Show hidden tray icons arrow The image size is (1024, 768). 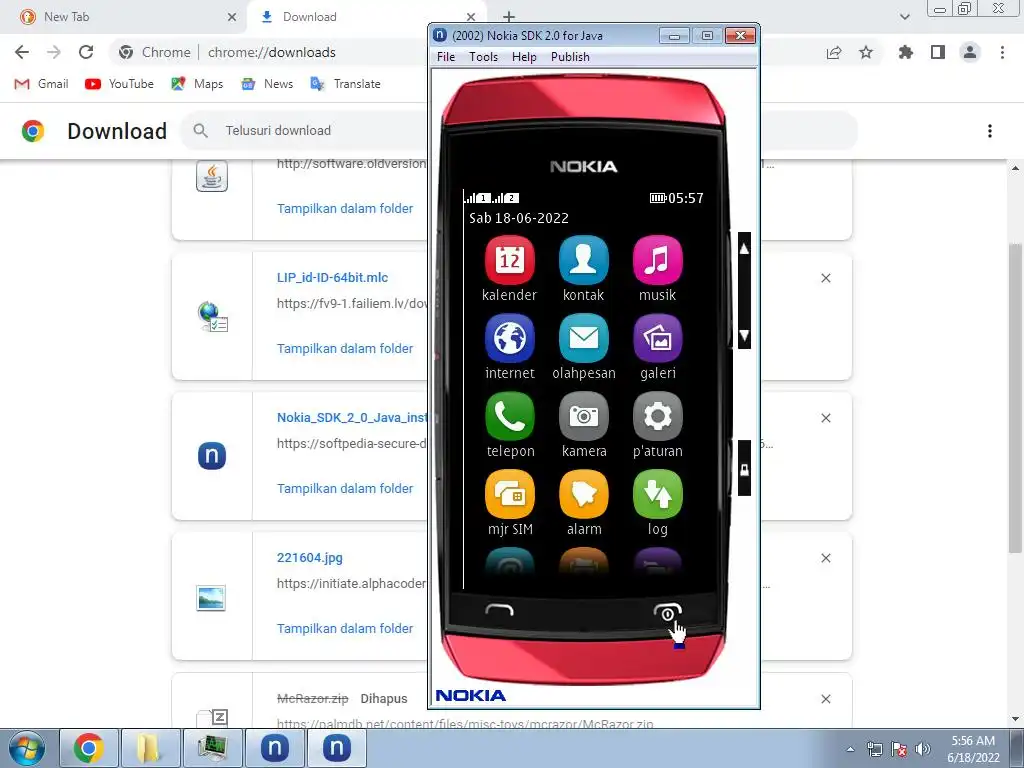[850, 749]
